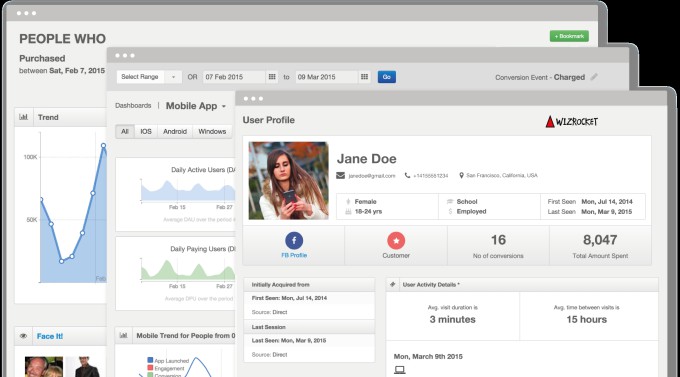The height and width of the screenshot is (377, 680).
Task: Click the laptop device icon under March 9th
Action: tap(400, 370)
